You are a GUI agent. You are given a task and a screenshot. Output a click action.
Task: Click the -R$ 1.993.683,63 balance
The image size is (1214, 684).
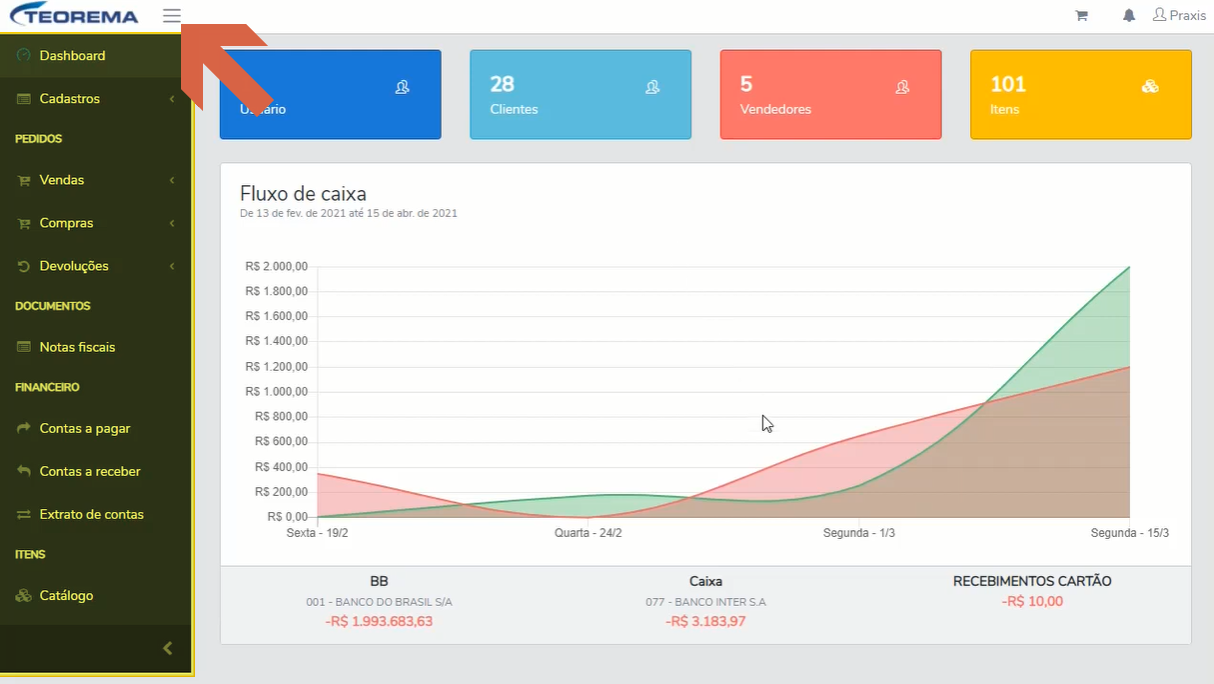coord(379,621)
